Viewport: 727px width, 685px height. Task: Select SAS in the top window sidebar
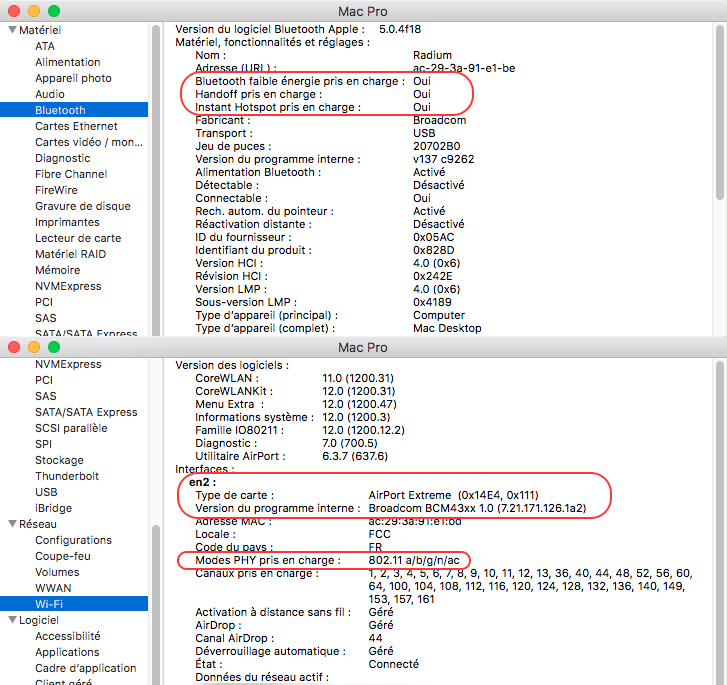(45, 318)
